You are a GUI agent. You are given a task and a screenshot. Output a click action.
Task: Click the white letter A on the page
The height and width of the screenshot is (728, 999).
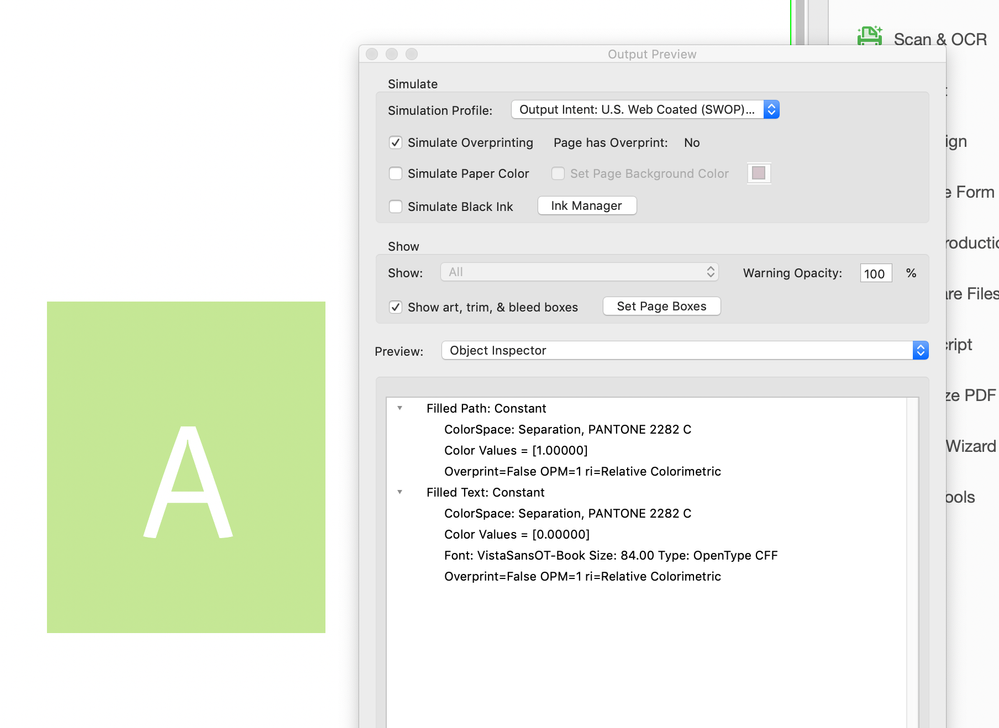187,483
